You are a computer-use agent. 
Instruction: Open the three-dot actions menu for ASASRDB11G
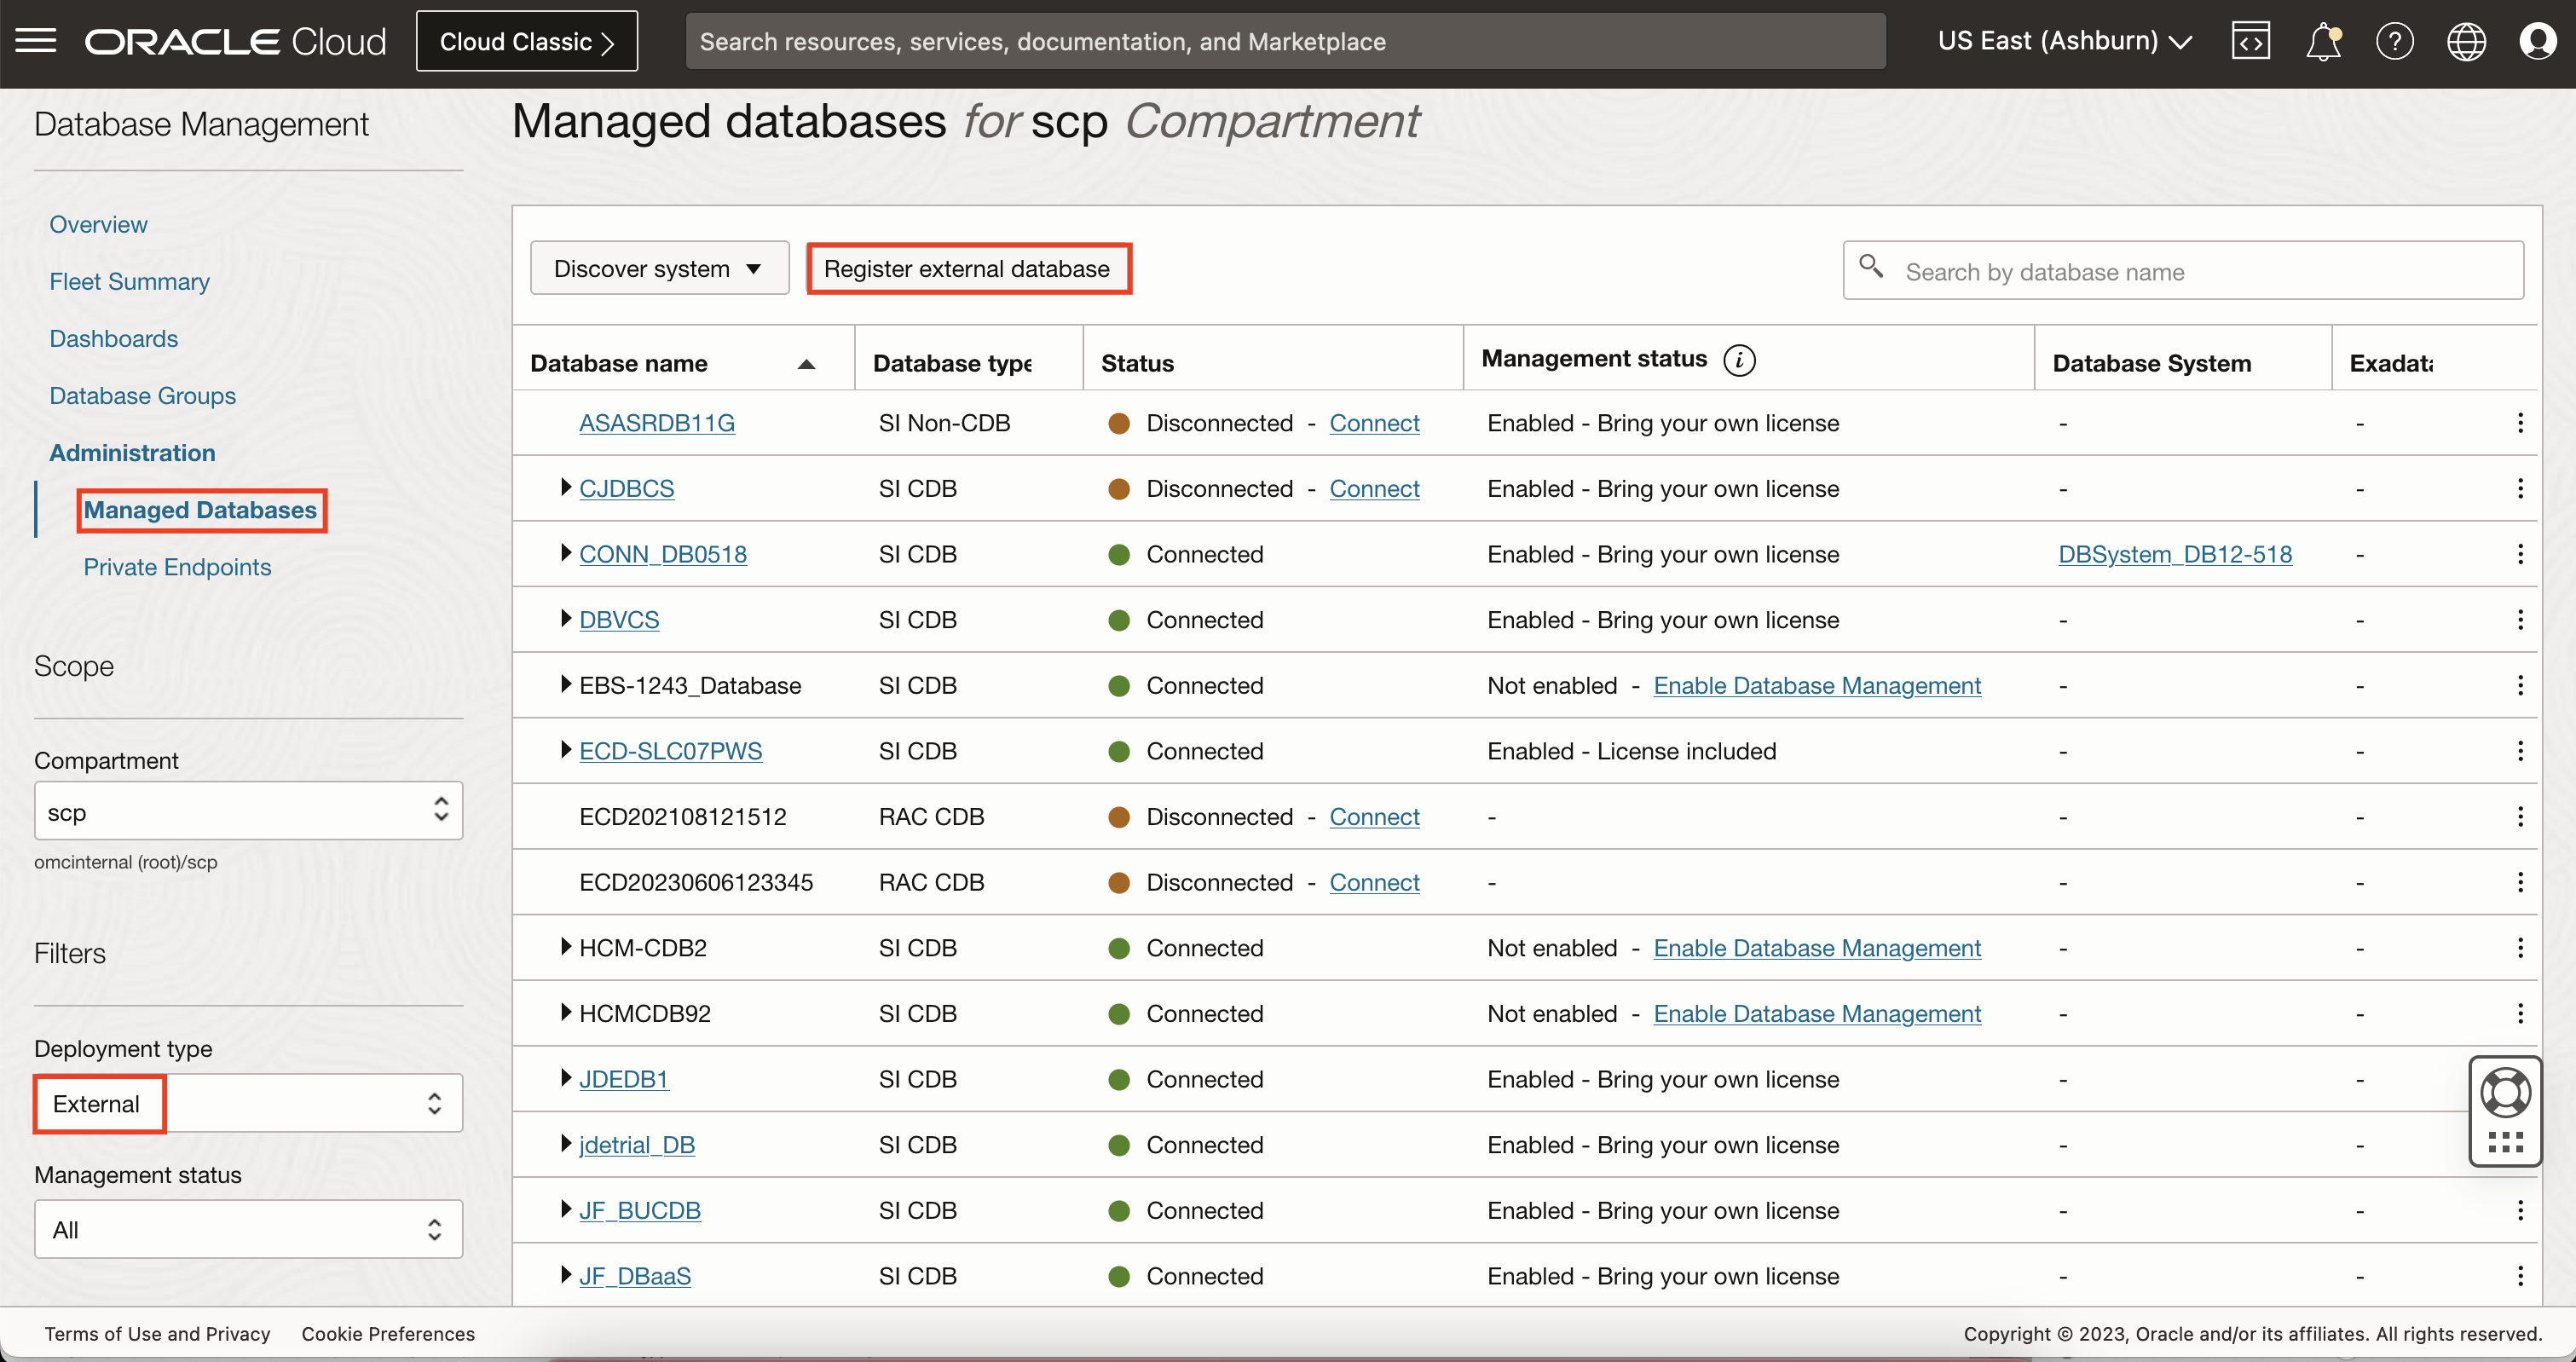(x=2520, y=423)
